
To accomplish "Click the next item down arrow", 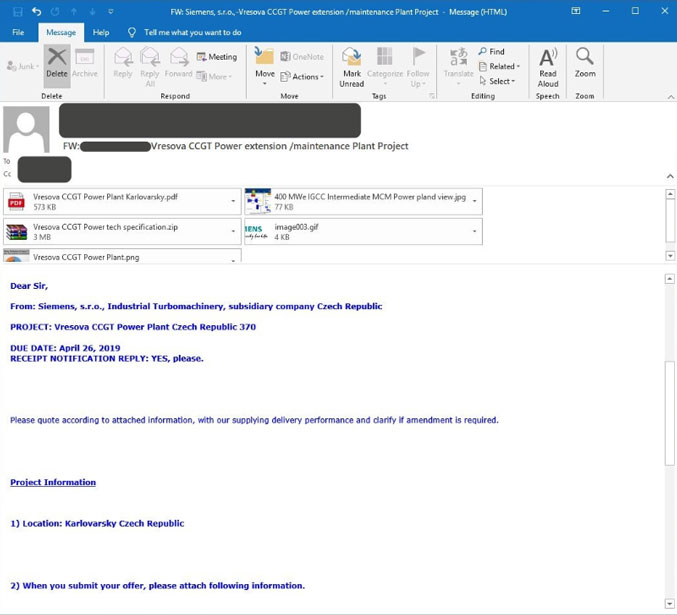I will click(x=92, y=12).
